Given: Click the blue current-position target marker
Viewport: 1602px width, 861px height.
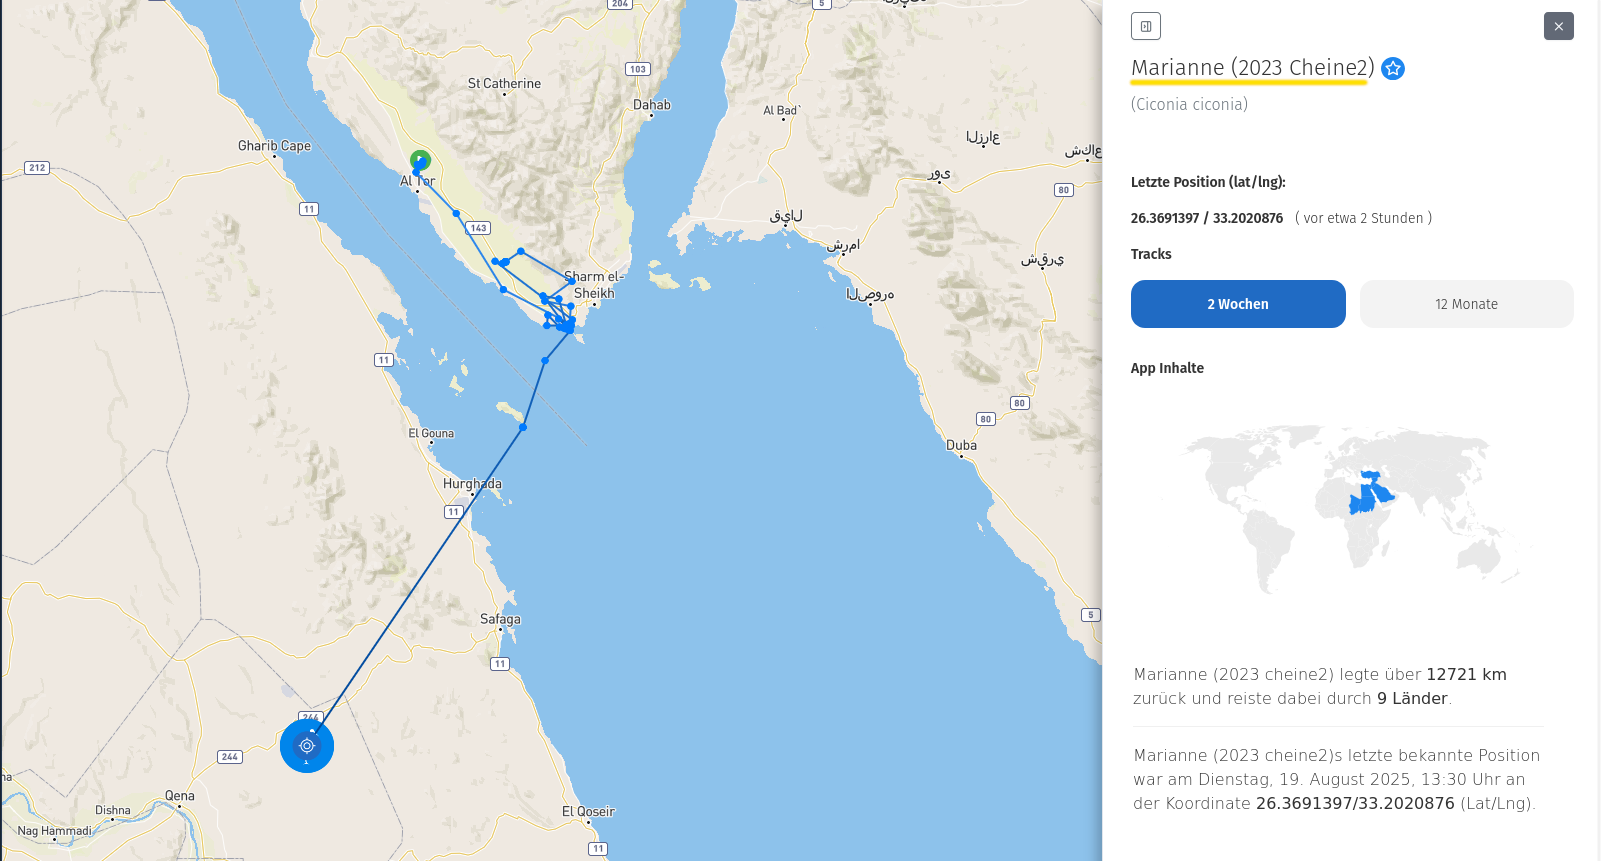Looking at the screenshot, I should point(307,746).
